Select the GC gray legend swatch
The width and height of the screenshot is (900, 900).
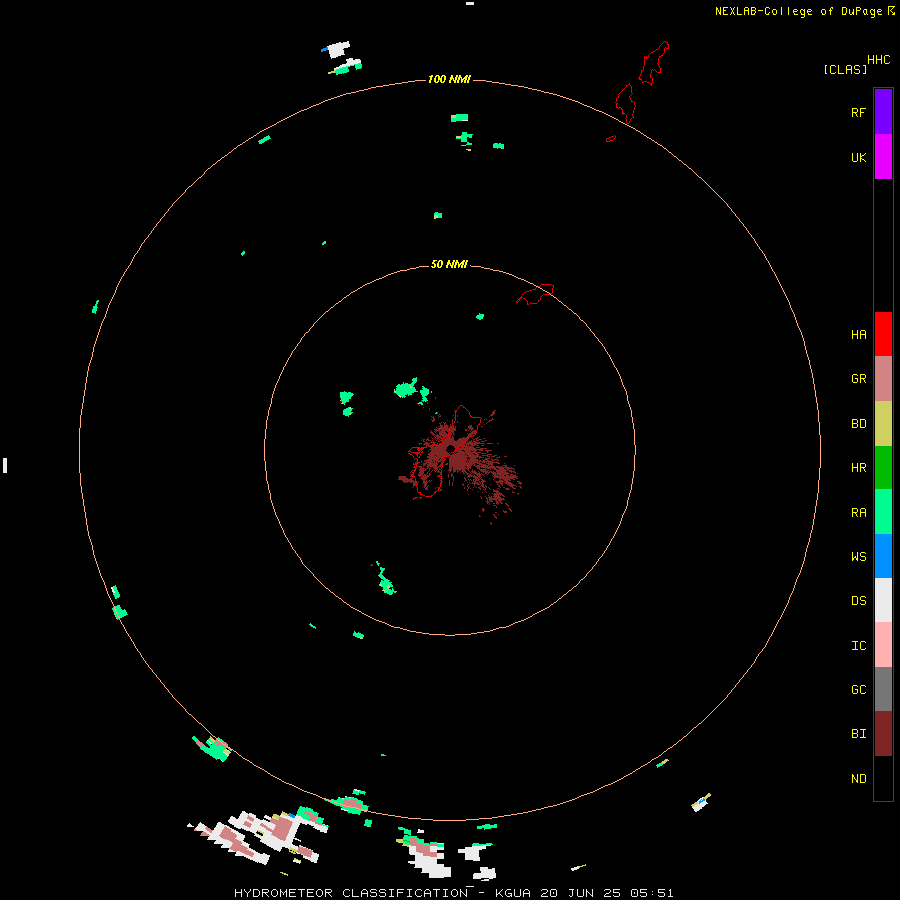click(883, 689)
